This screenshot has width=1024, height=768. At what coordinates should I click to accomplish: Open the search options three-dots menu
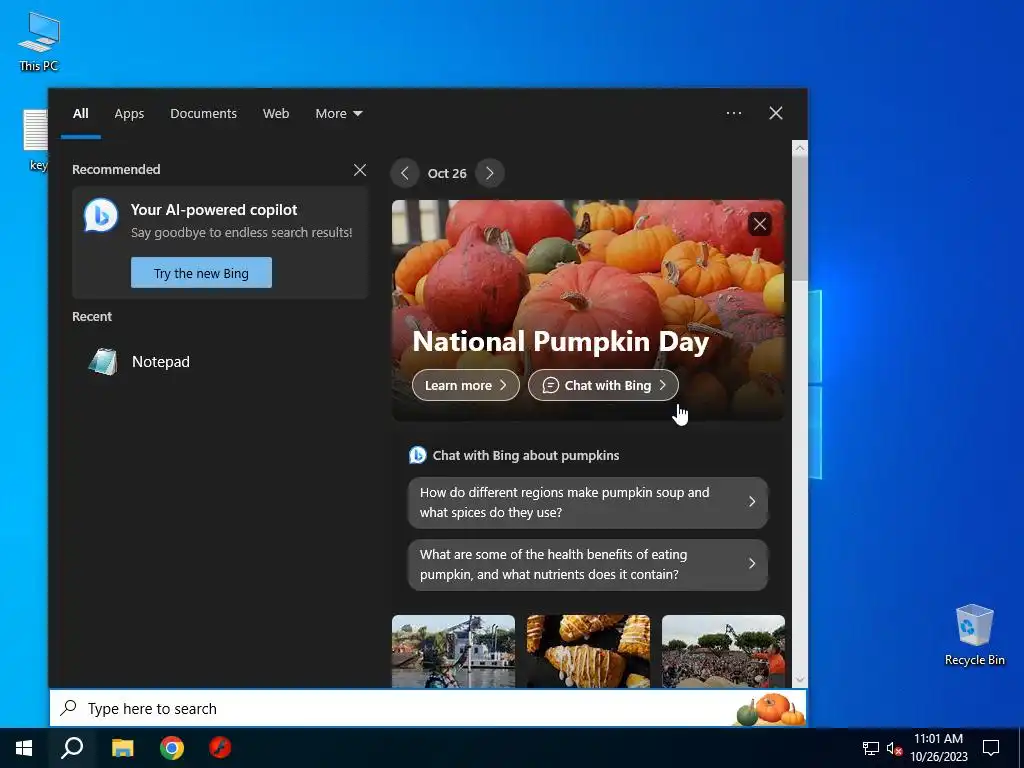click(x=734, y=113)
